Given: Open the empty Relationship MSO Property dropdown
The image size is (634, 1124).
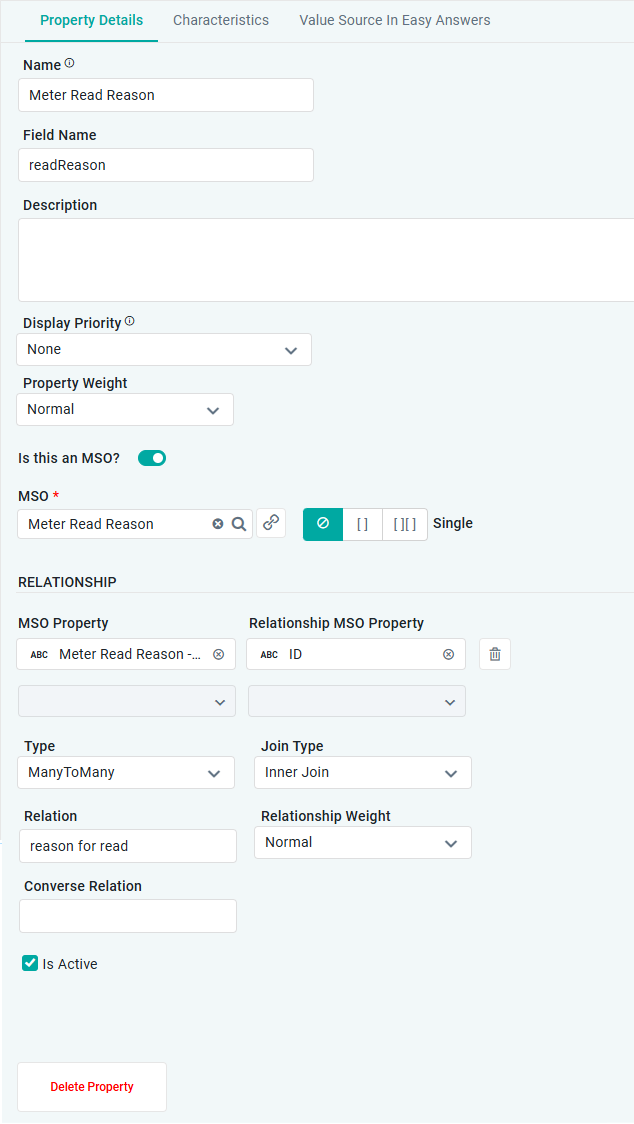Looking at the screenshot, I should click(x=357, y=701).
